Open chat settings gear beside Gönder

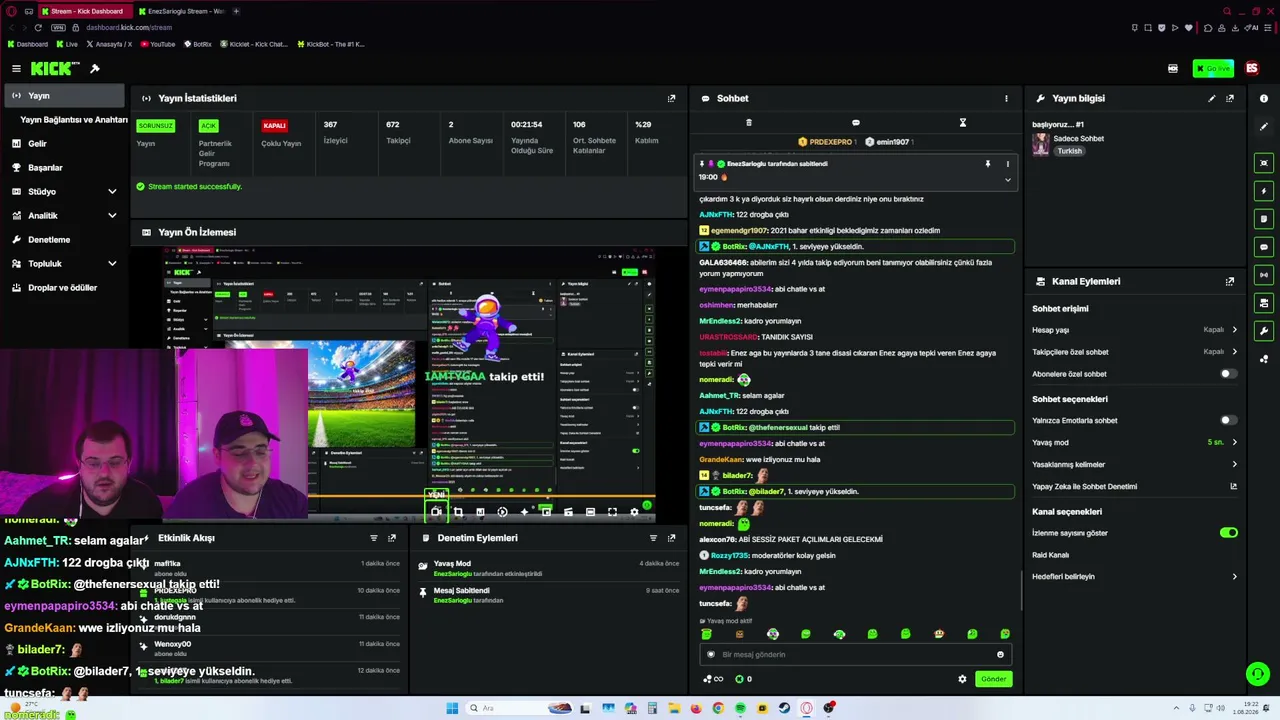click(962, 679)
